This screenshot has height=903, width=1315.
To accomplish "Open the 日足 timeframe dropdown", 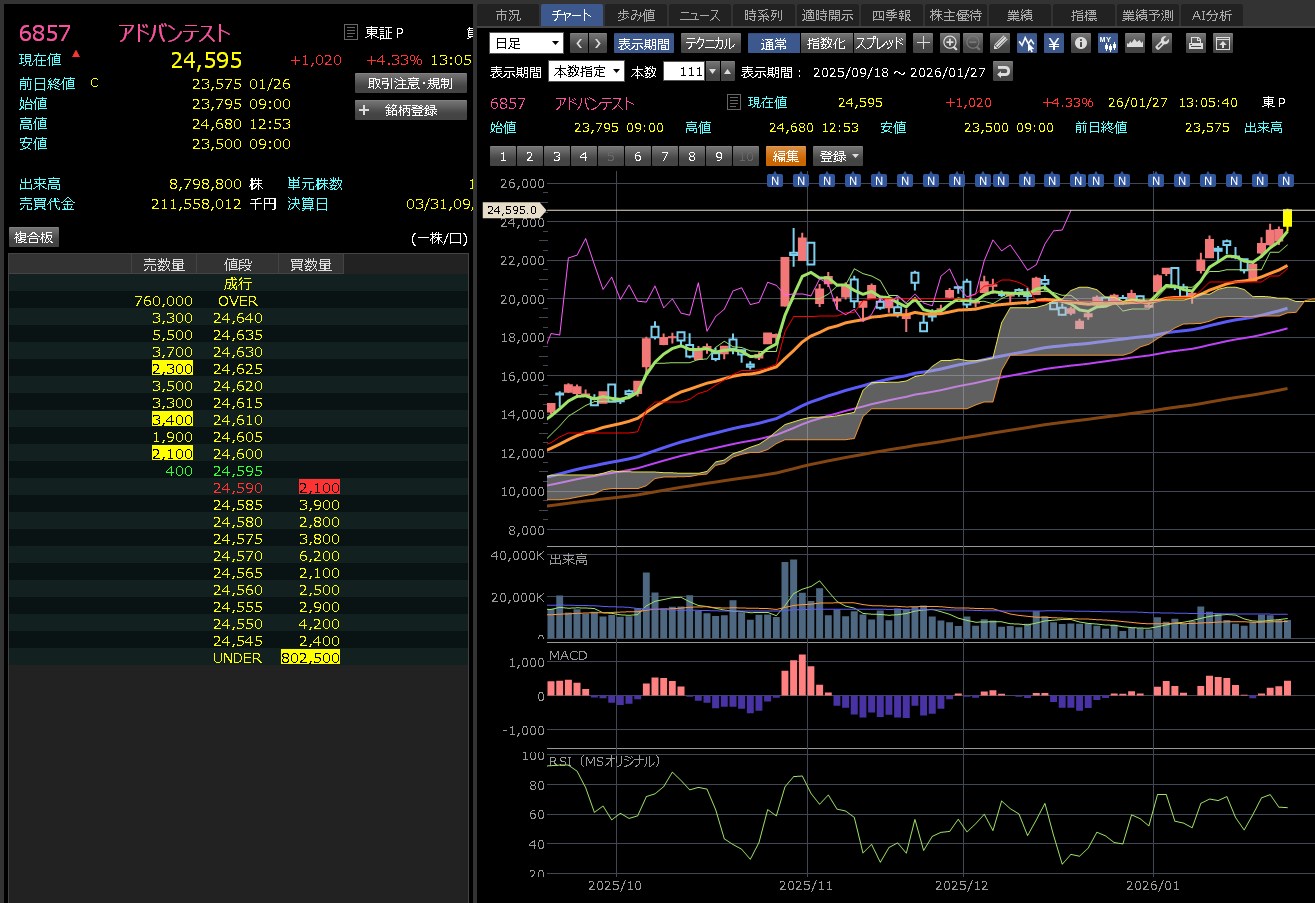I will (526, 43).
